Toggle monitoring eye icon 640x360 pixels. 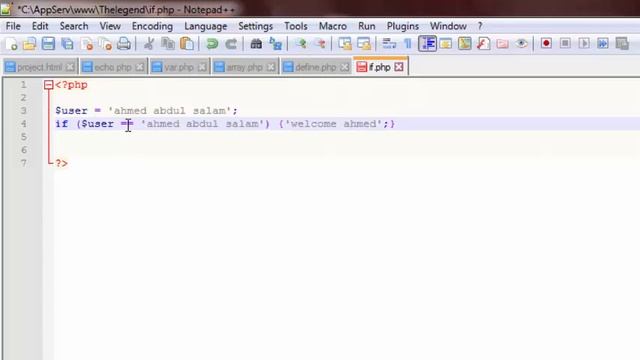pos(521,44)
